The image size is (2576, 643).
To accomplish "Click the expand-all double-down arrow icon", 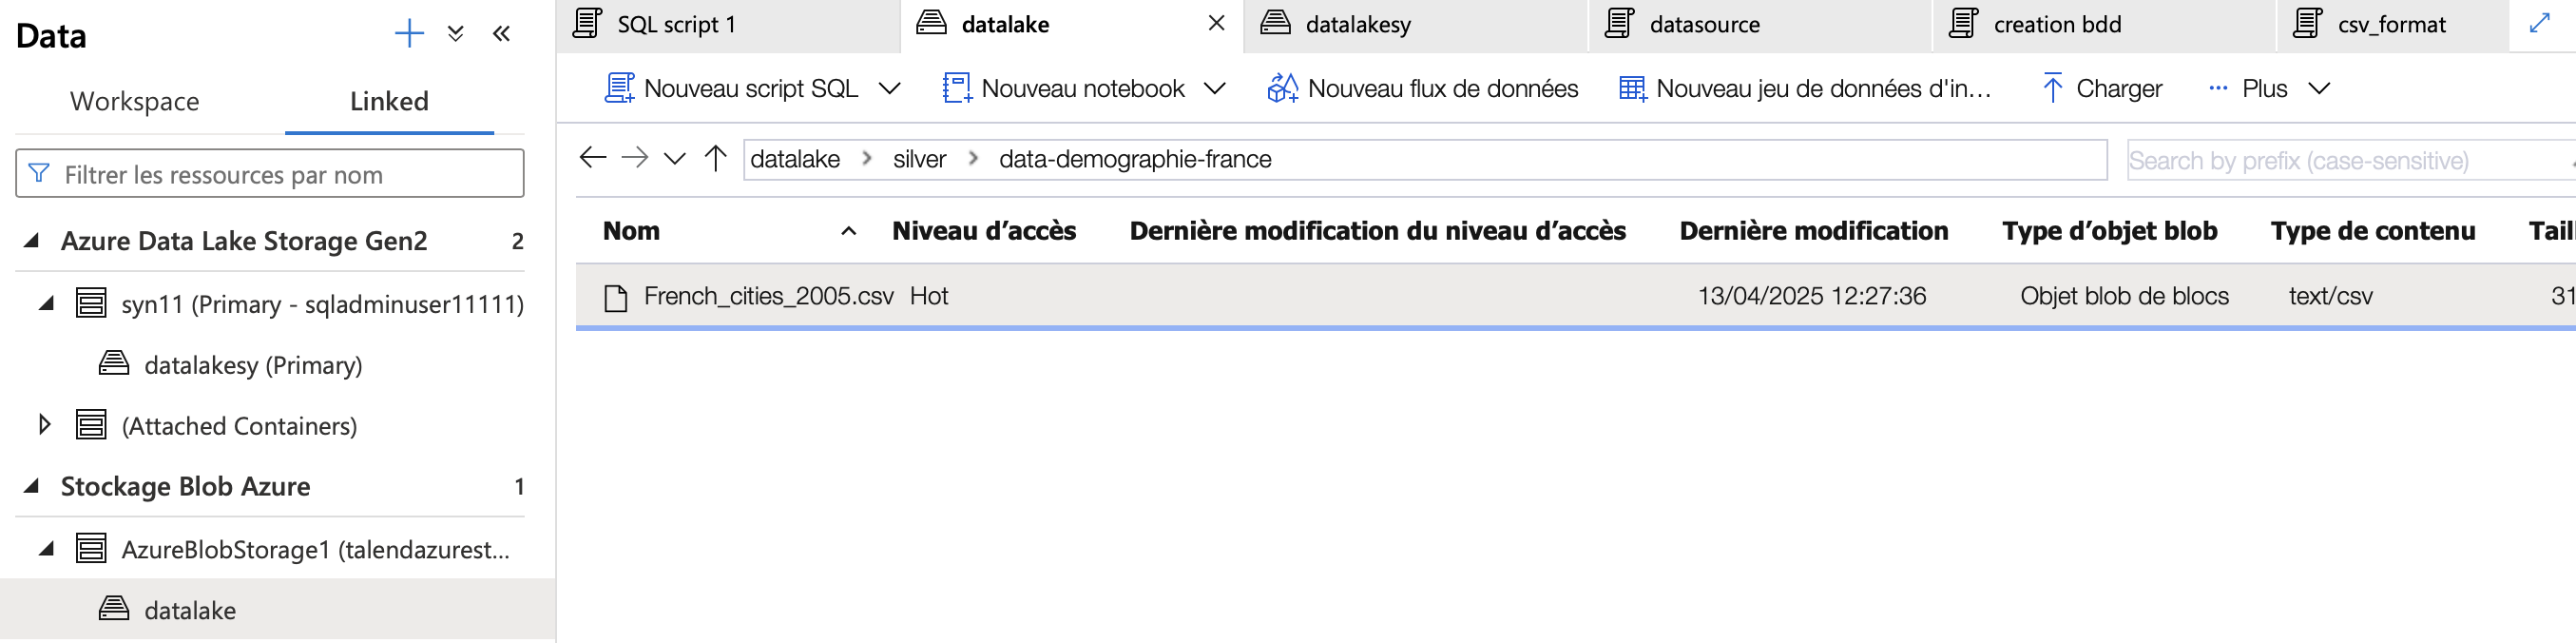I will (455, 35).
